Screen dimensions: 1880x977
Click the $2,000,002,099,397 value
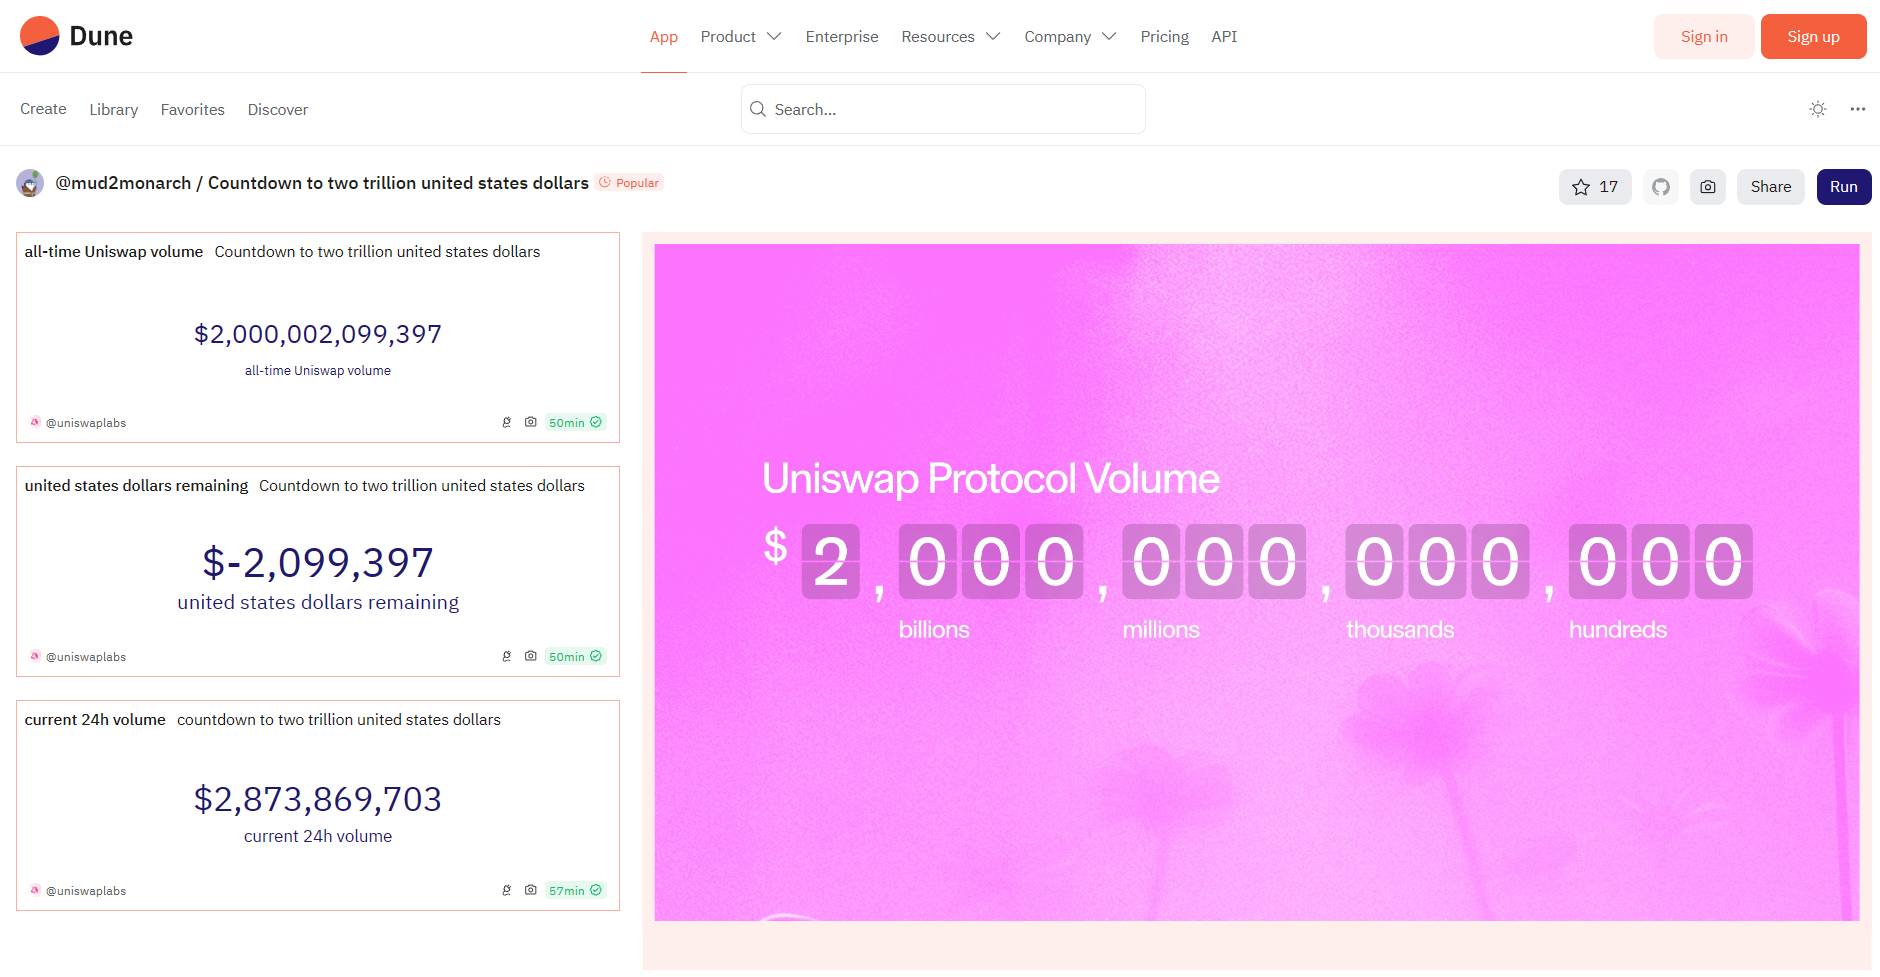(318, 334)
